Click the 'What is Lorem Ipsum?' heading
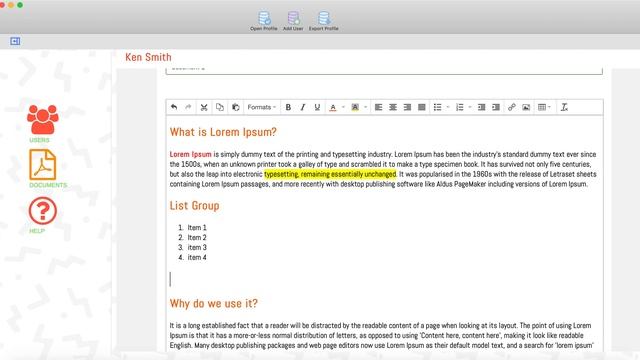Viewport: 640px width, 360px height. (223, 132)
